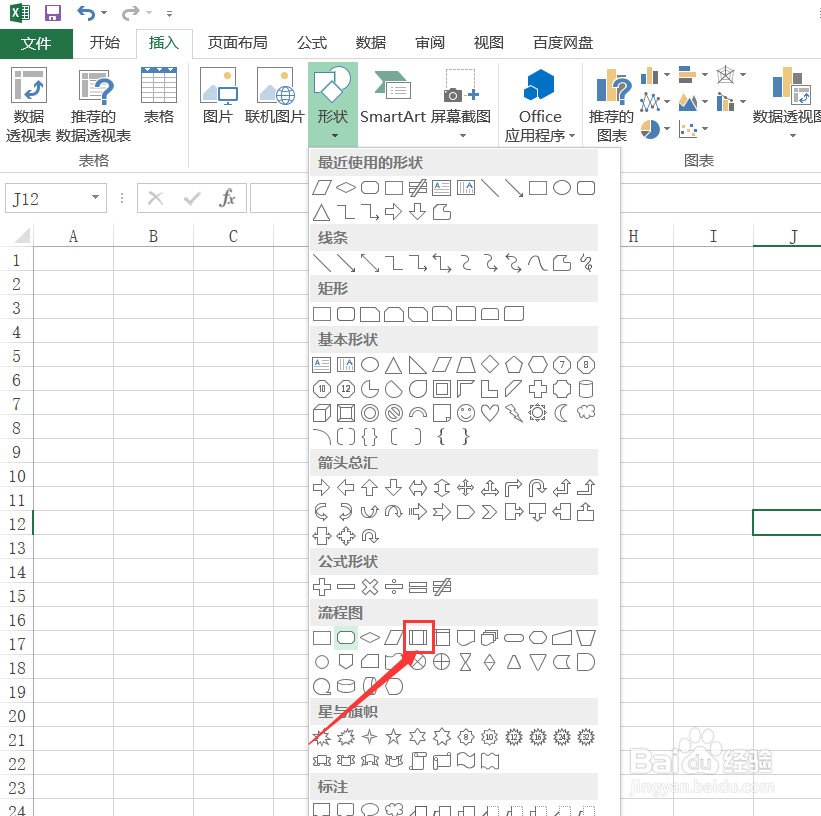Open the Name Box dropdown arrow
The height and width of the screenshot is (816, 821).
(95, 197)
